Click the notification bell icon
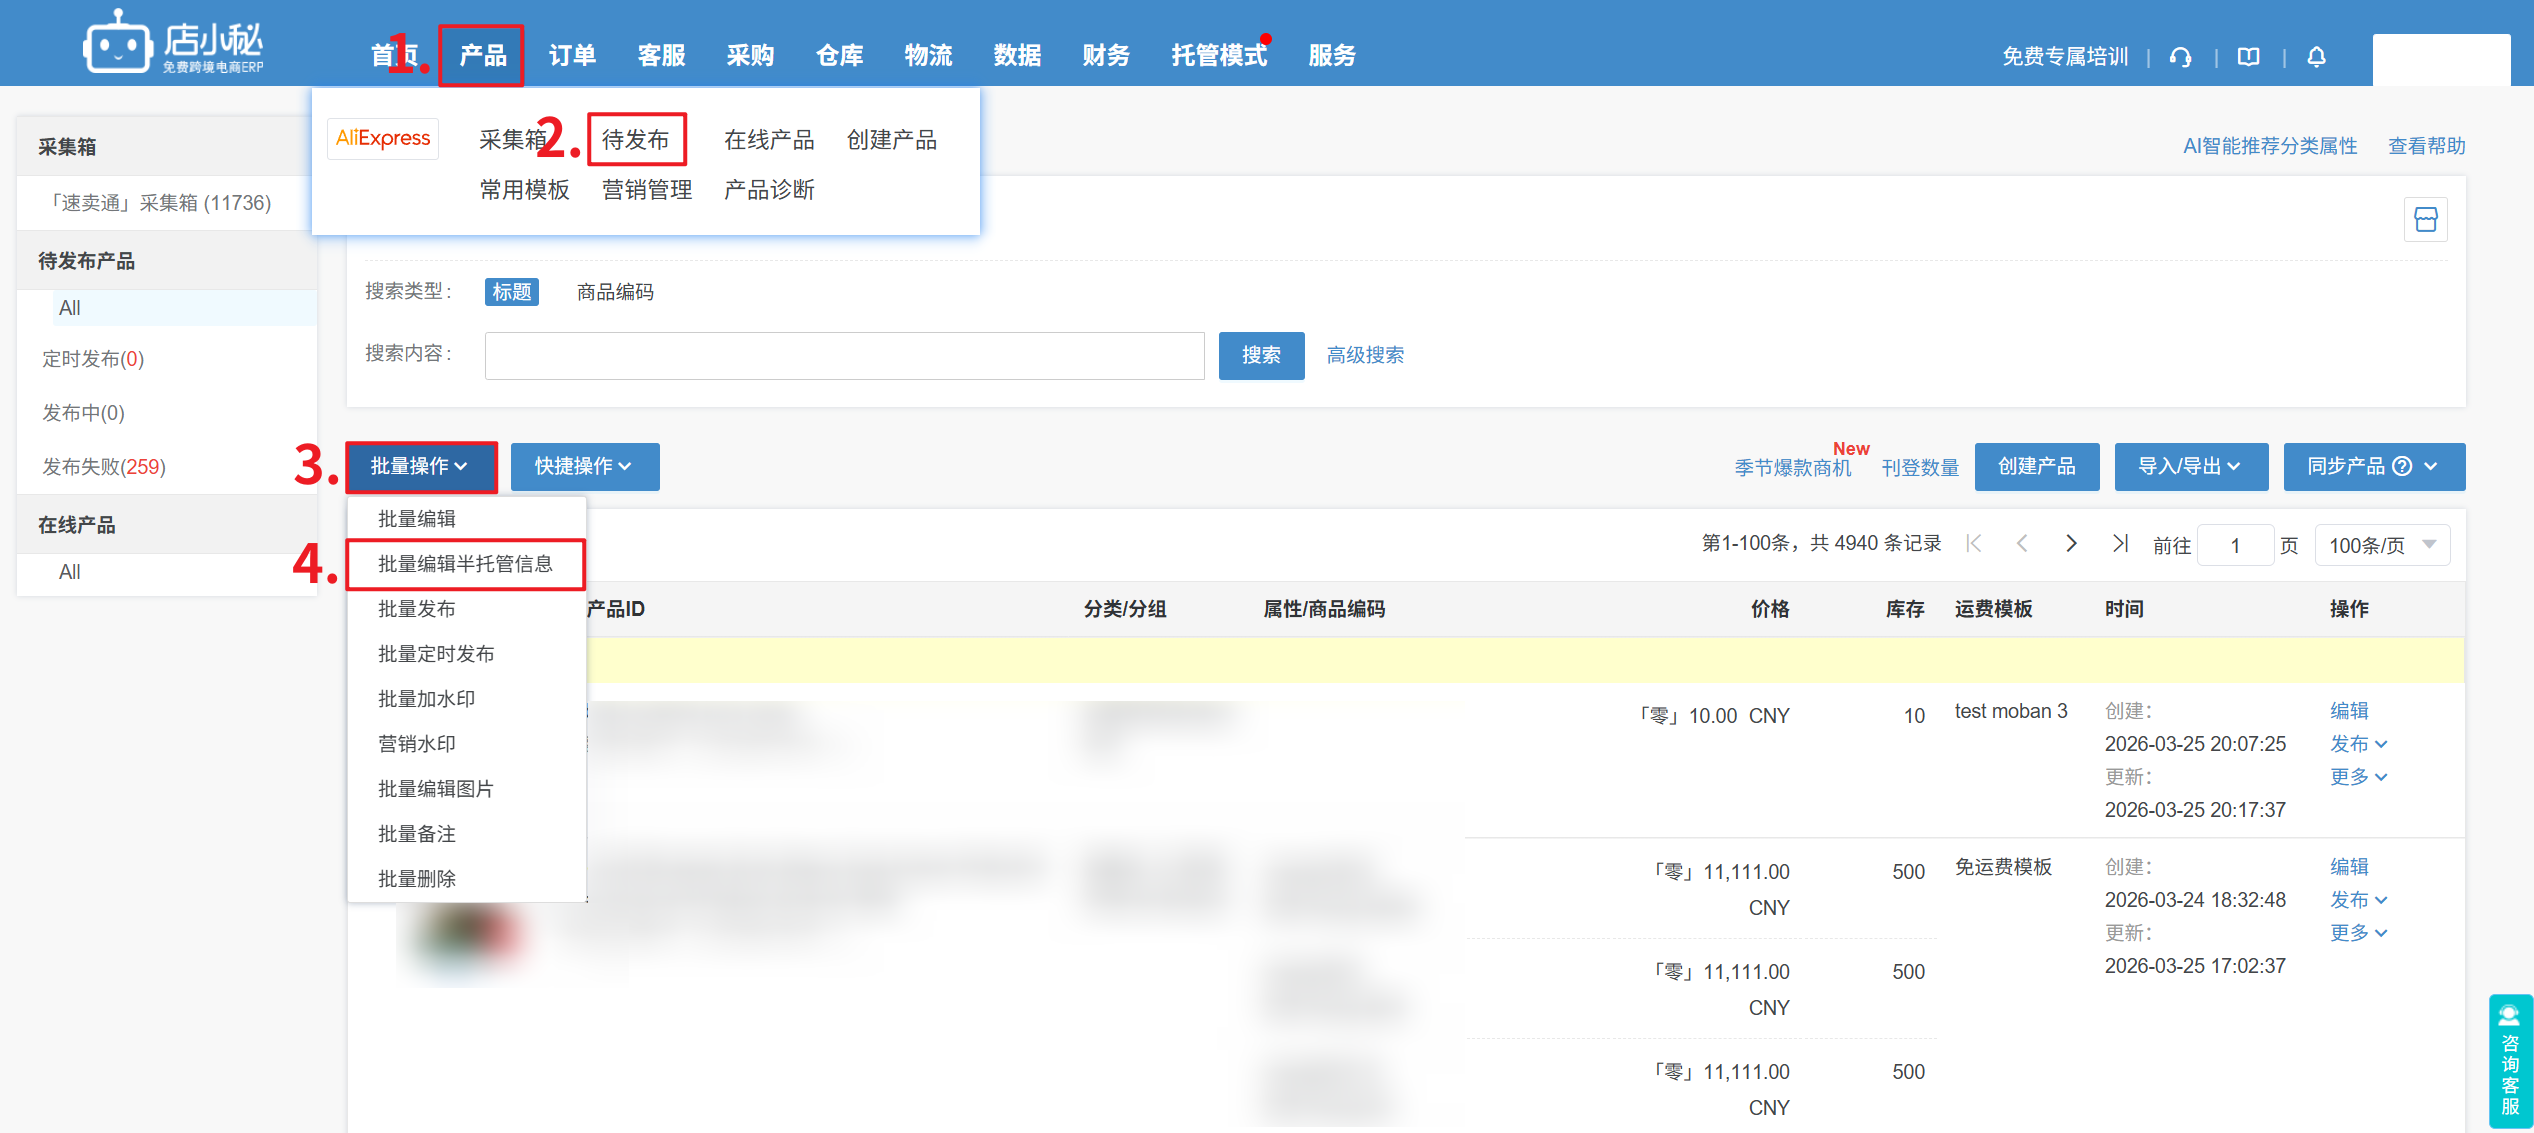Image resolution: width=2534 pixels, height=1133 pixels. 2316,57
